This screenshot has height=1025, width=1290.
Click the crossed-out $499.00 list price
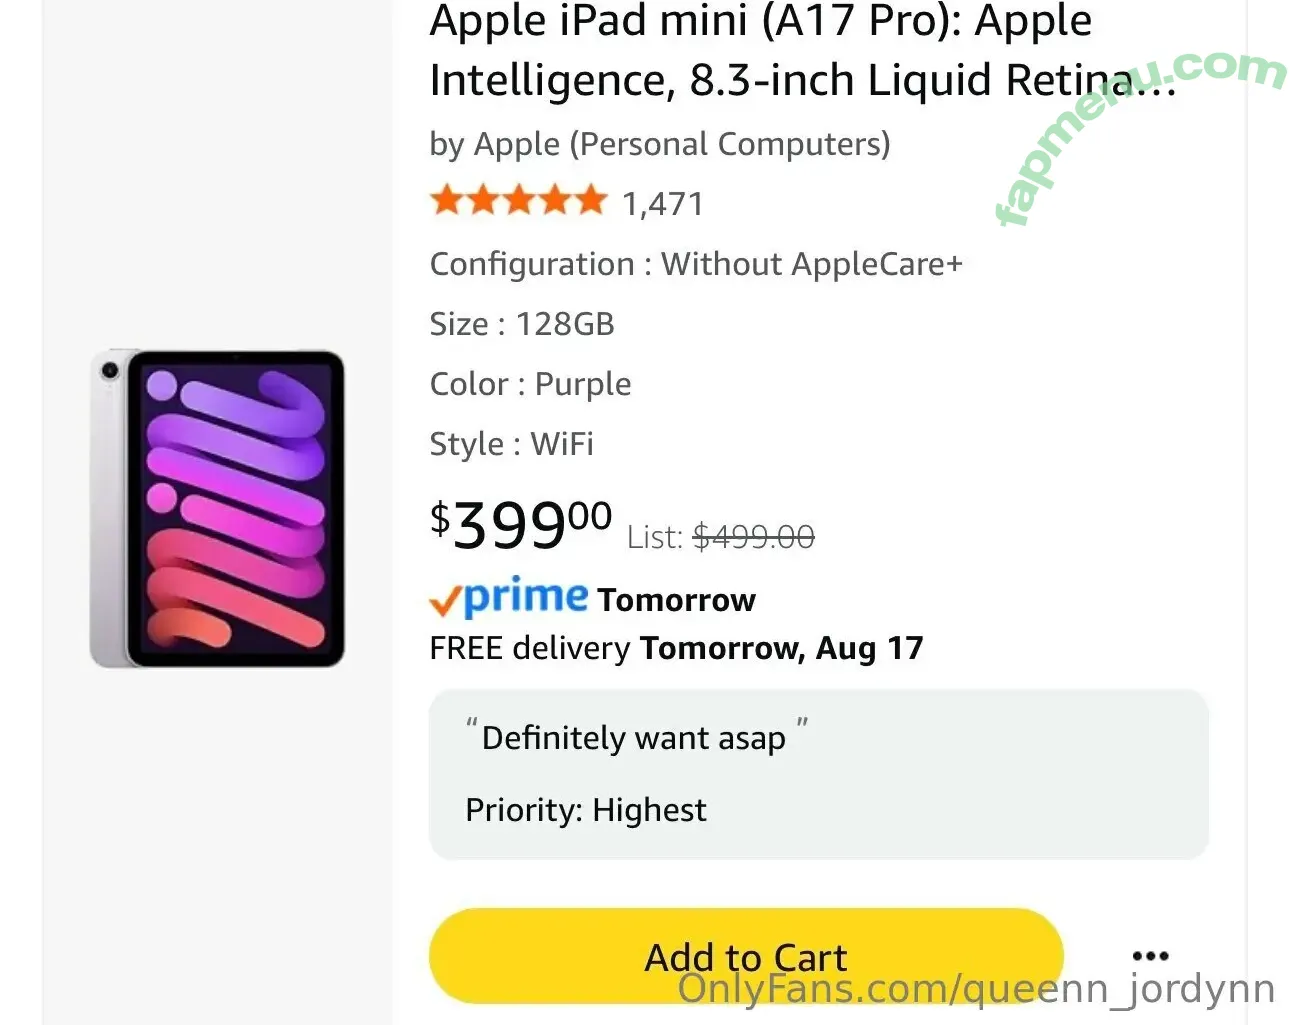[x=753, y=537]
